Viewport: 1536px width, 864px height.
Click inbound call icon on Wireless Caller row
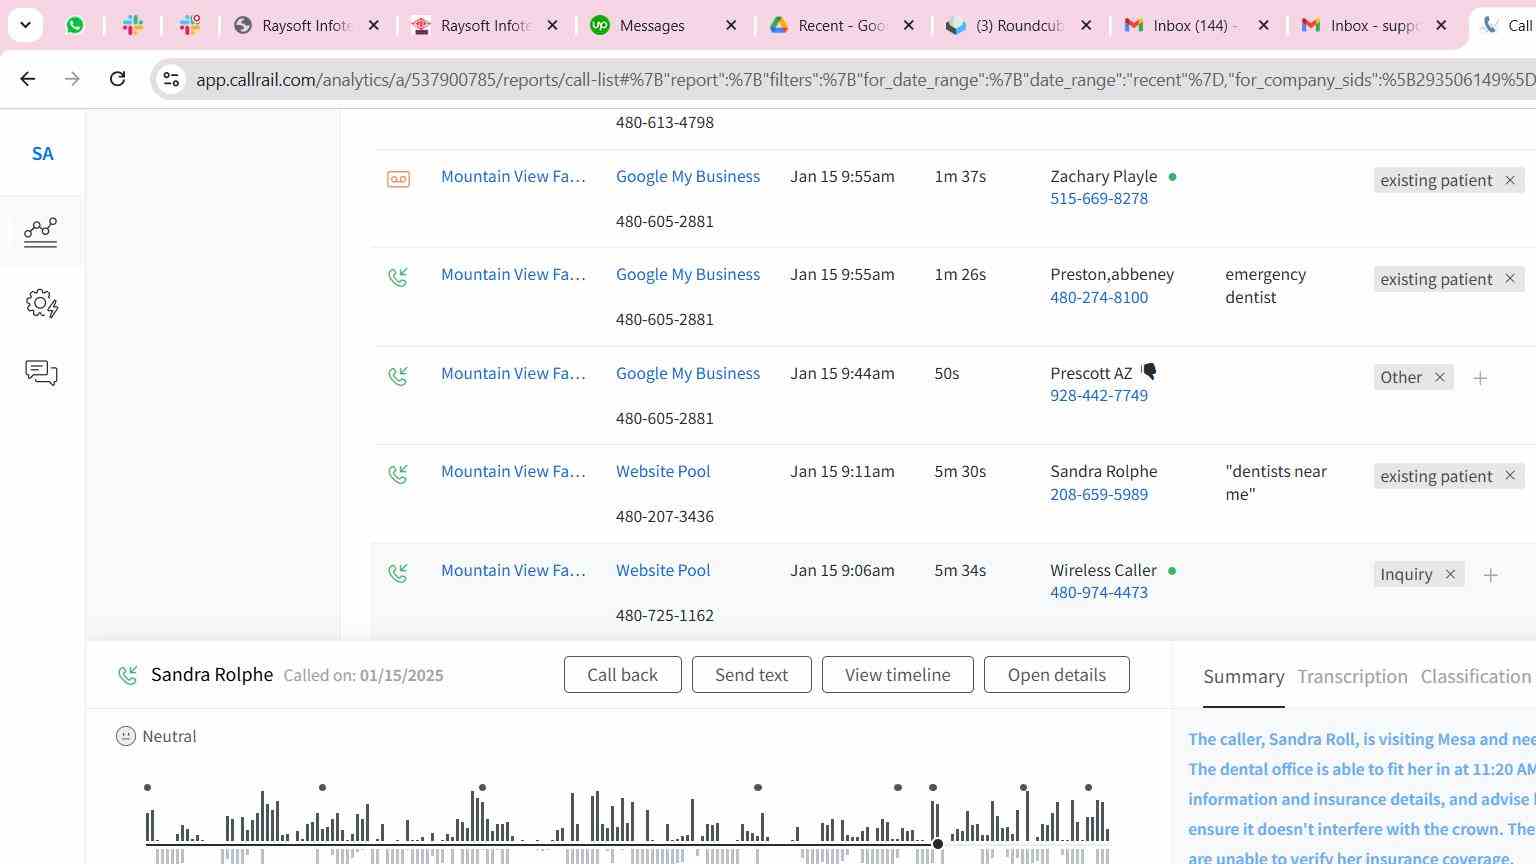click(x=398, y=573)
